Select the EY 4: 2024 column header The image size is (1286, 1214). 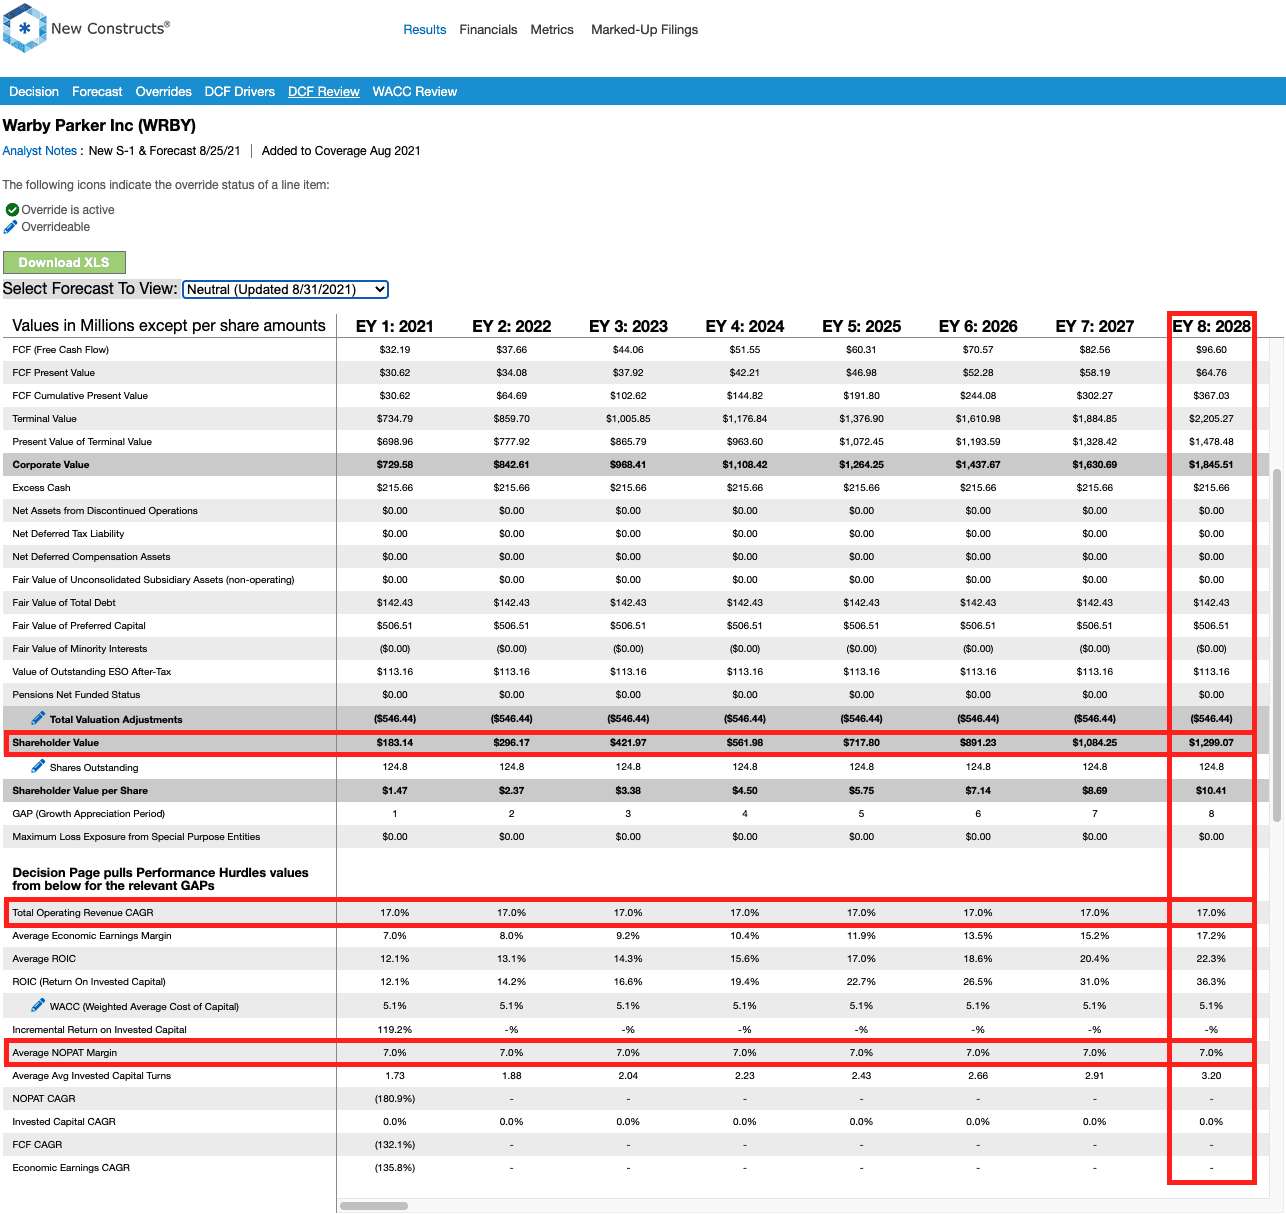pyautogui.click(x=745, y=326)
